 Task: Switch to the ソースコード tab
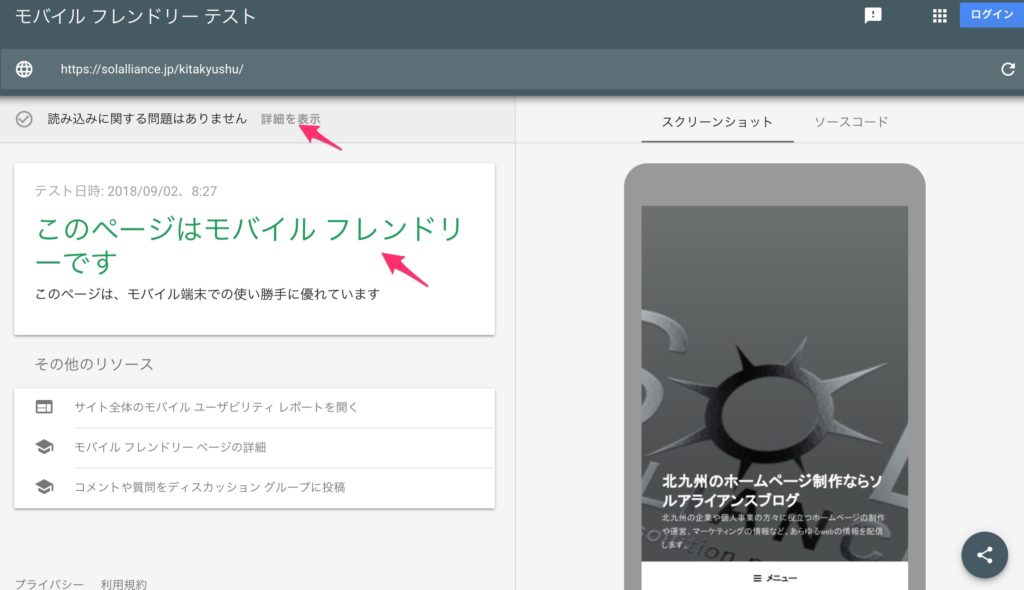point(850,122)
